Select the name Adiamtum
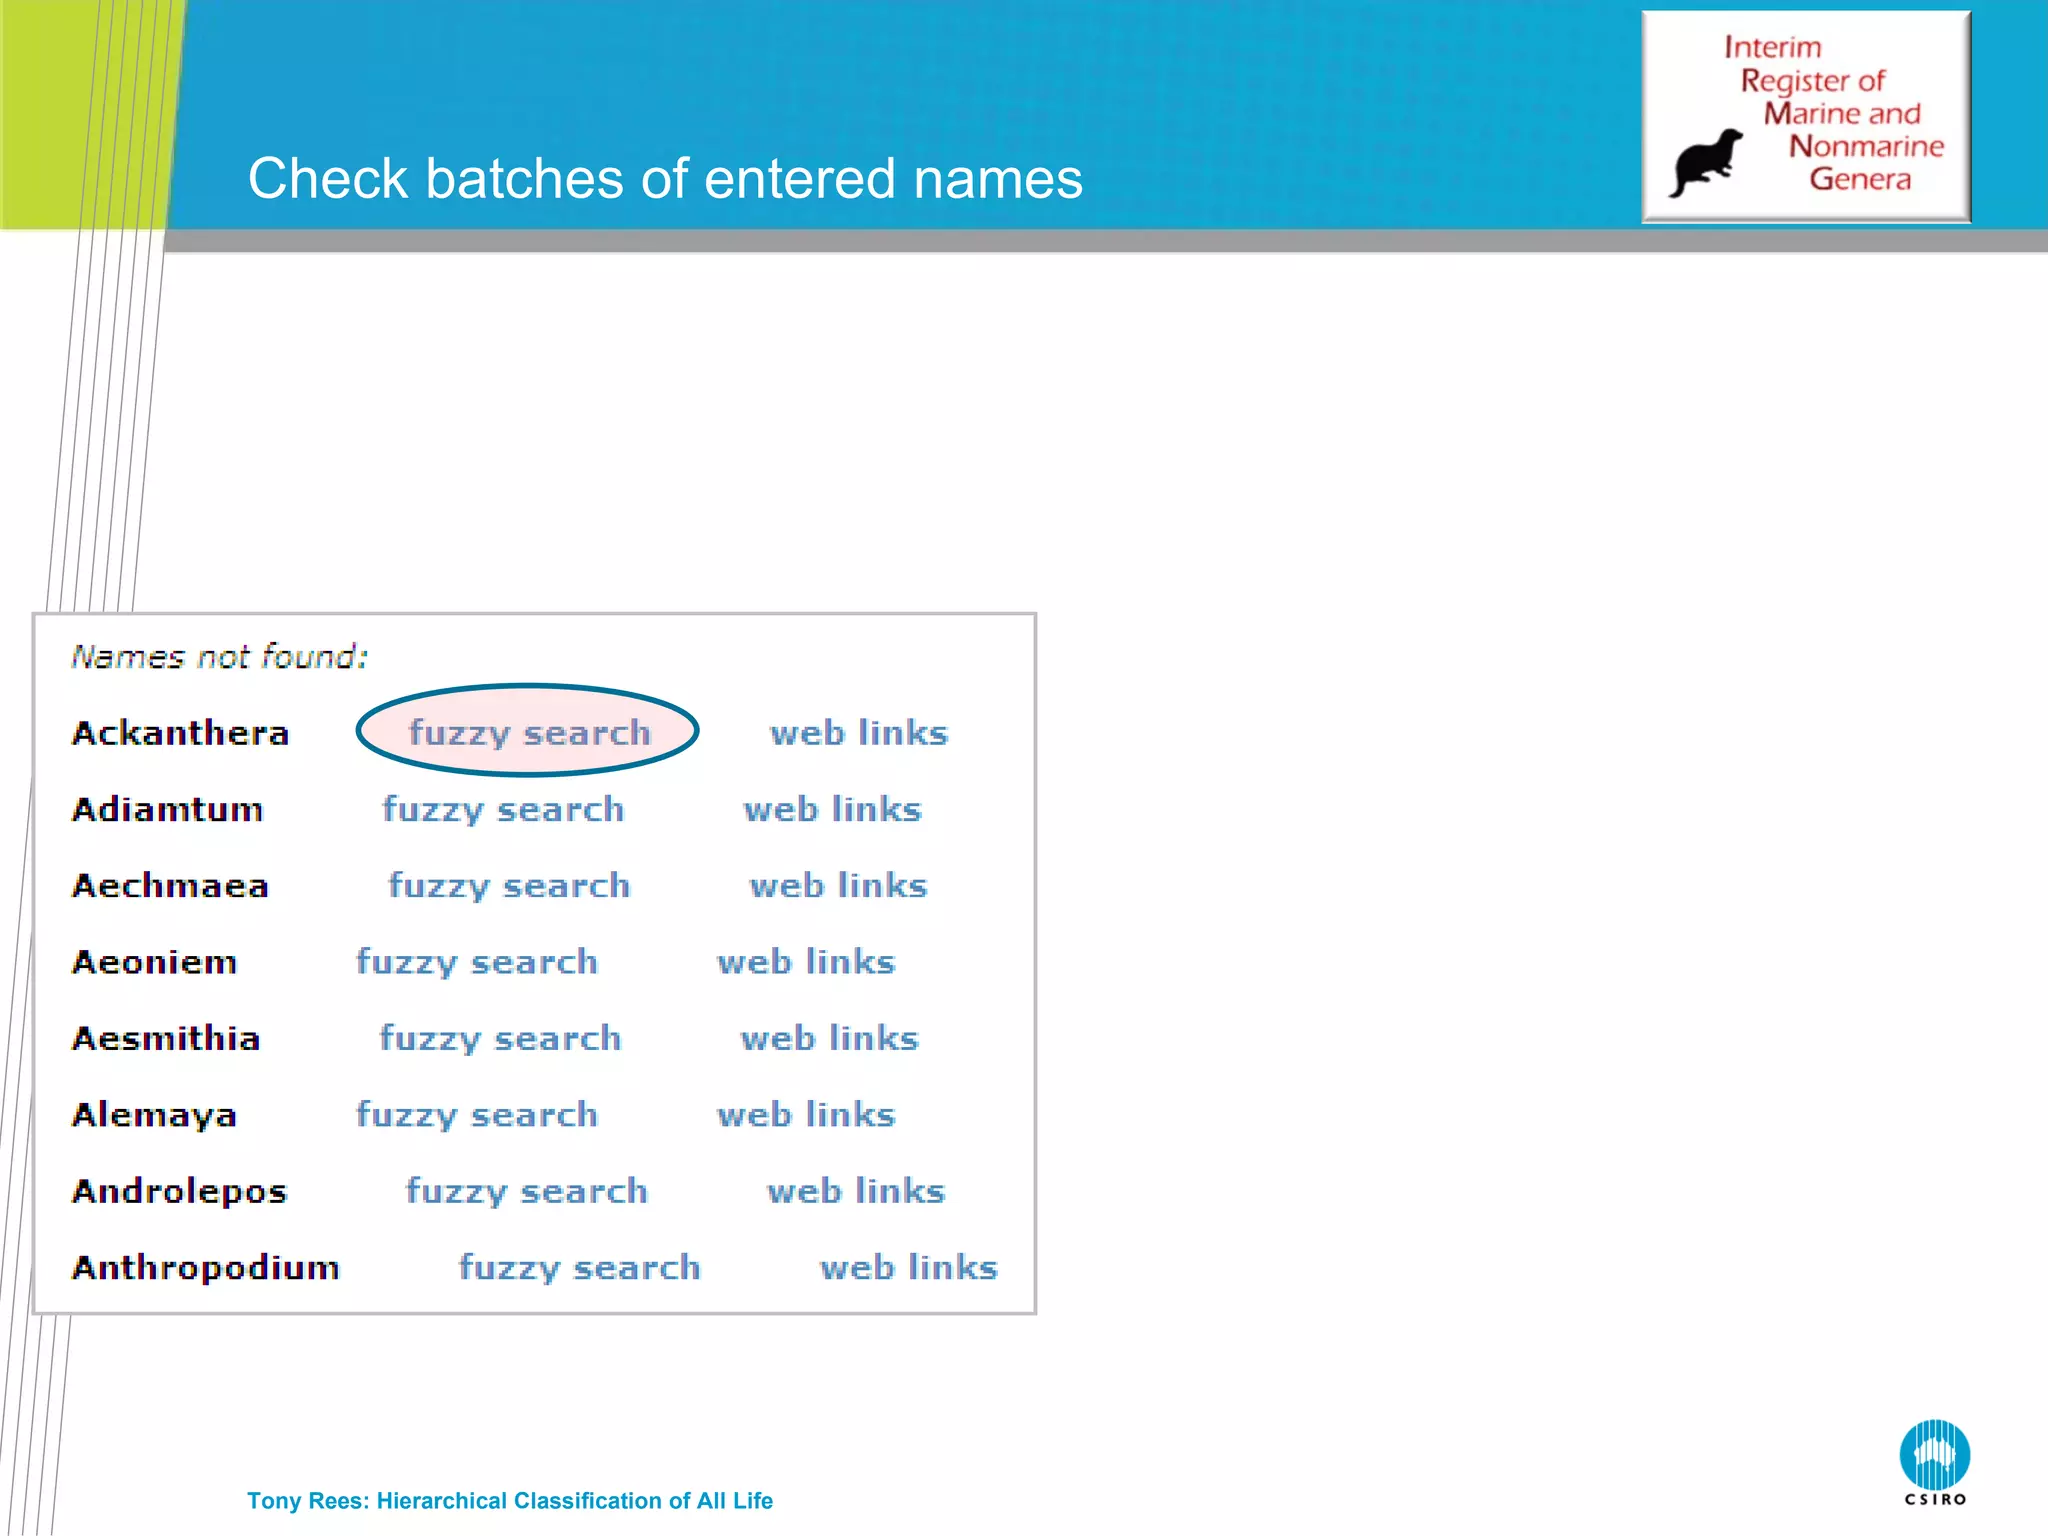The width and height of the screenshot is (2048, 1536). 167,809
